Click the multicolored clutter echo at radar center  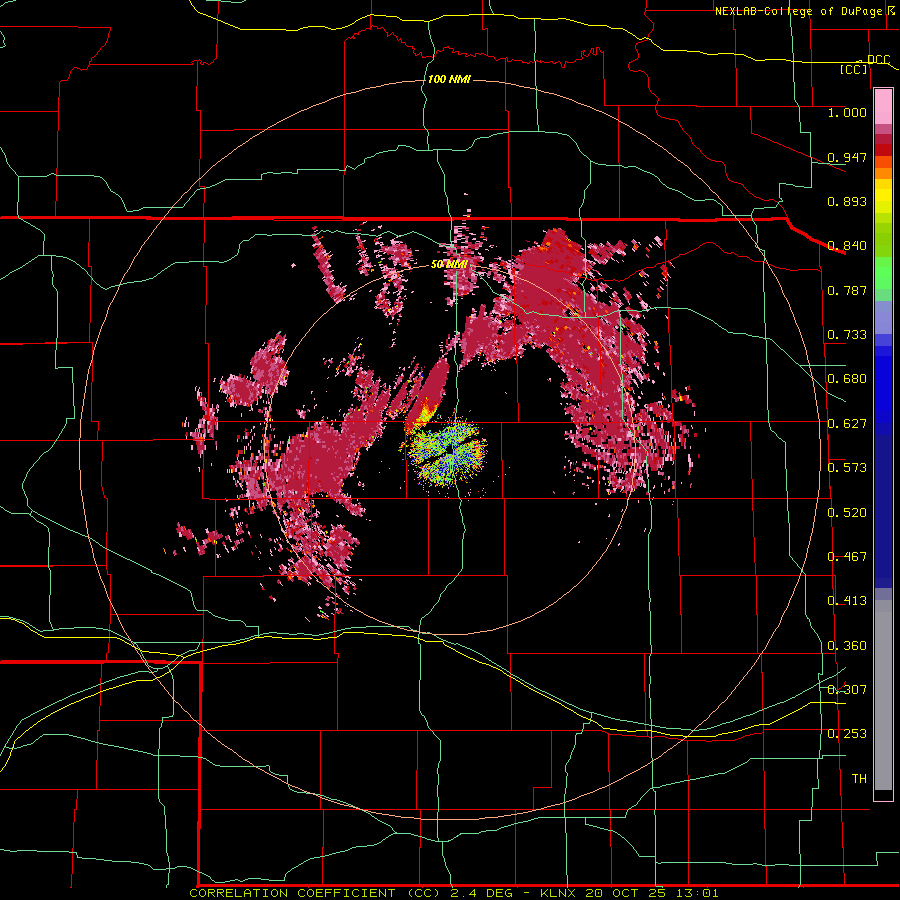[x=447, y=452]
